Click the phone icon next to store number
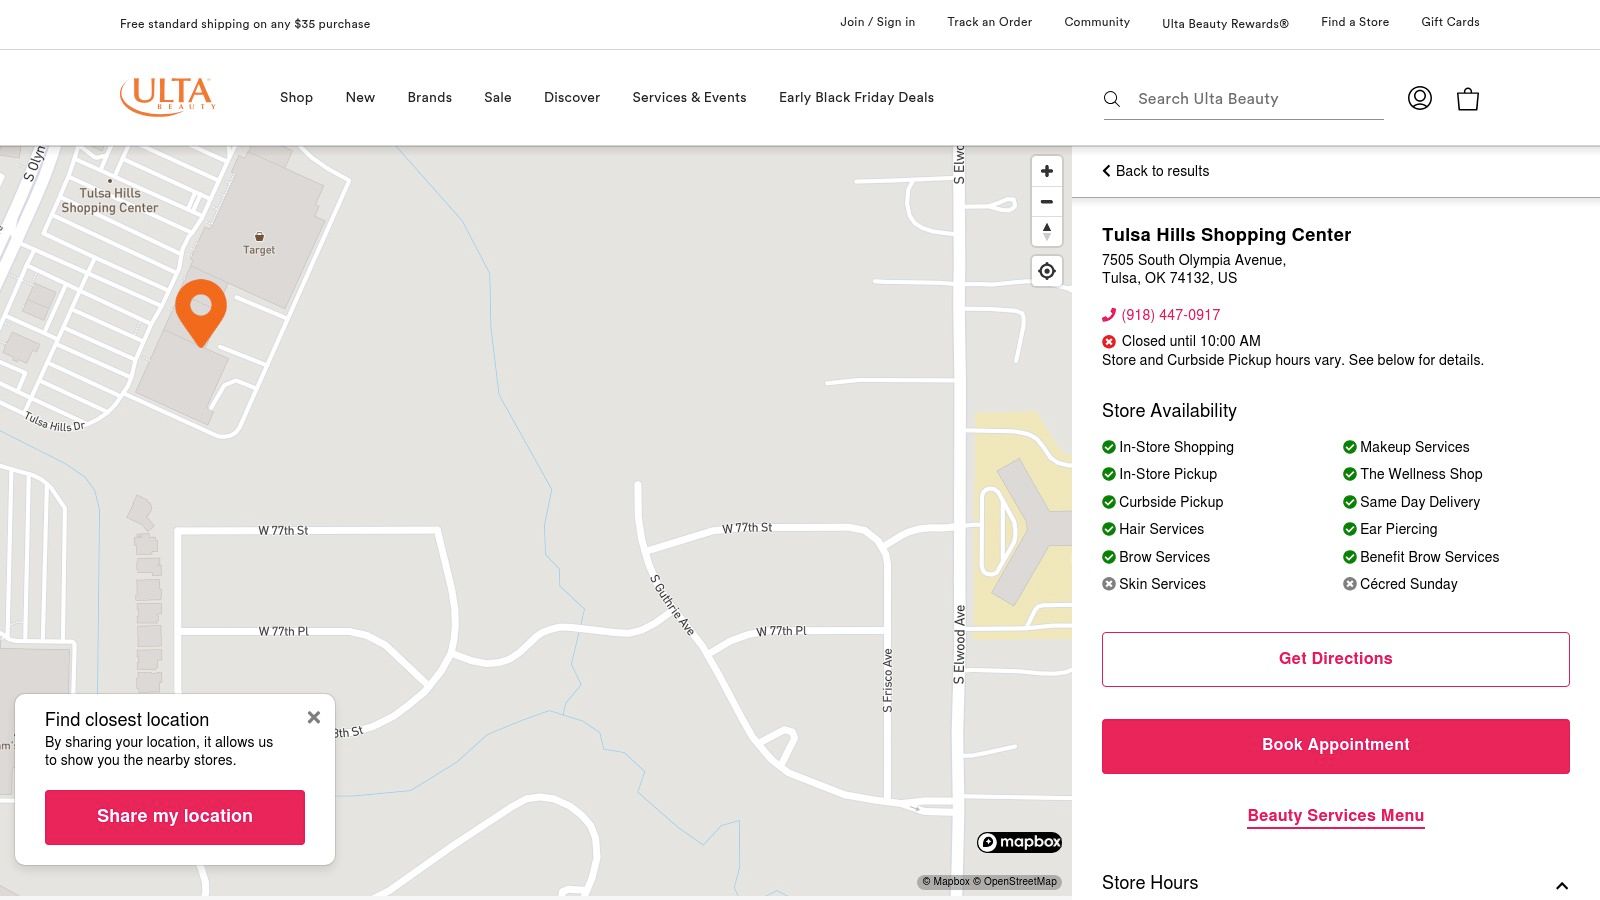1600x900 pixels. [1108, 314]
